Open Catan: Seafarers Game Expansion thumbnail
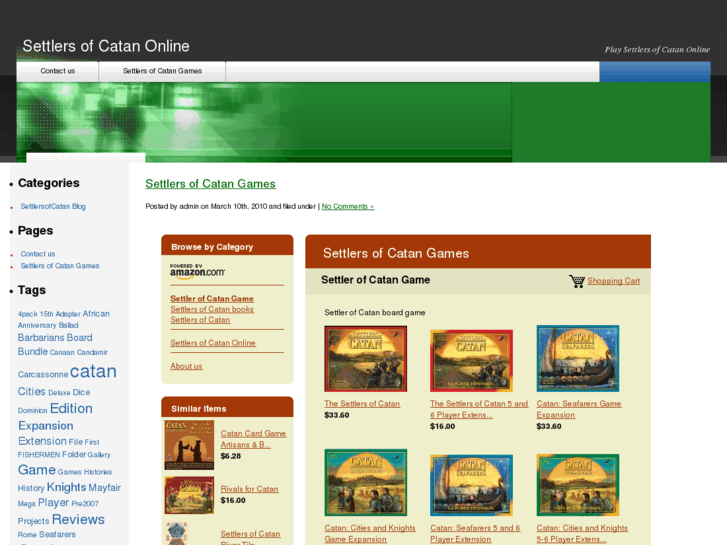 [x=578, y=359]
